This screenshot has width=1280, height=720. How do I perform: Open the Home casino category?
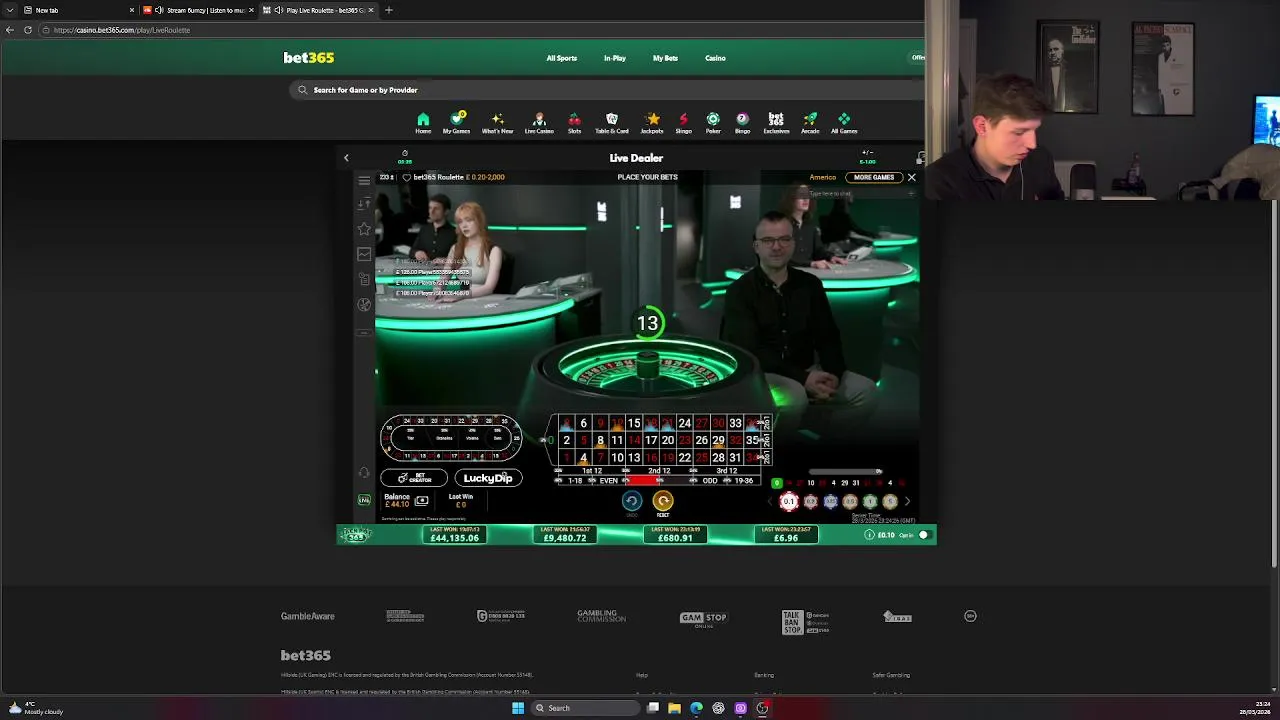(x=423, y=123)
